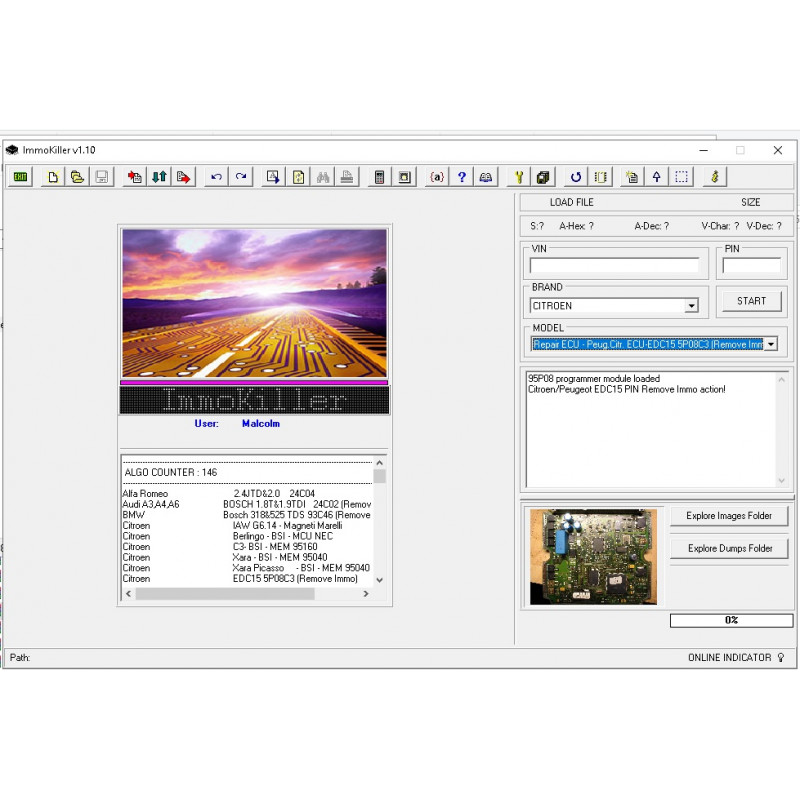Click the Redo arrow icon

[240, 177]
